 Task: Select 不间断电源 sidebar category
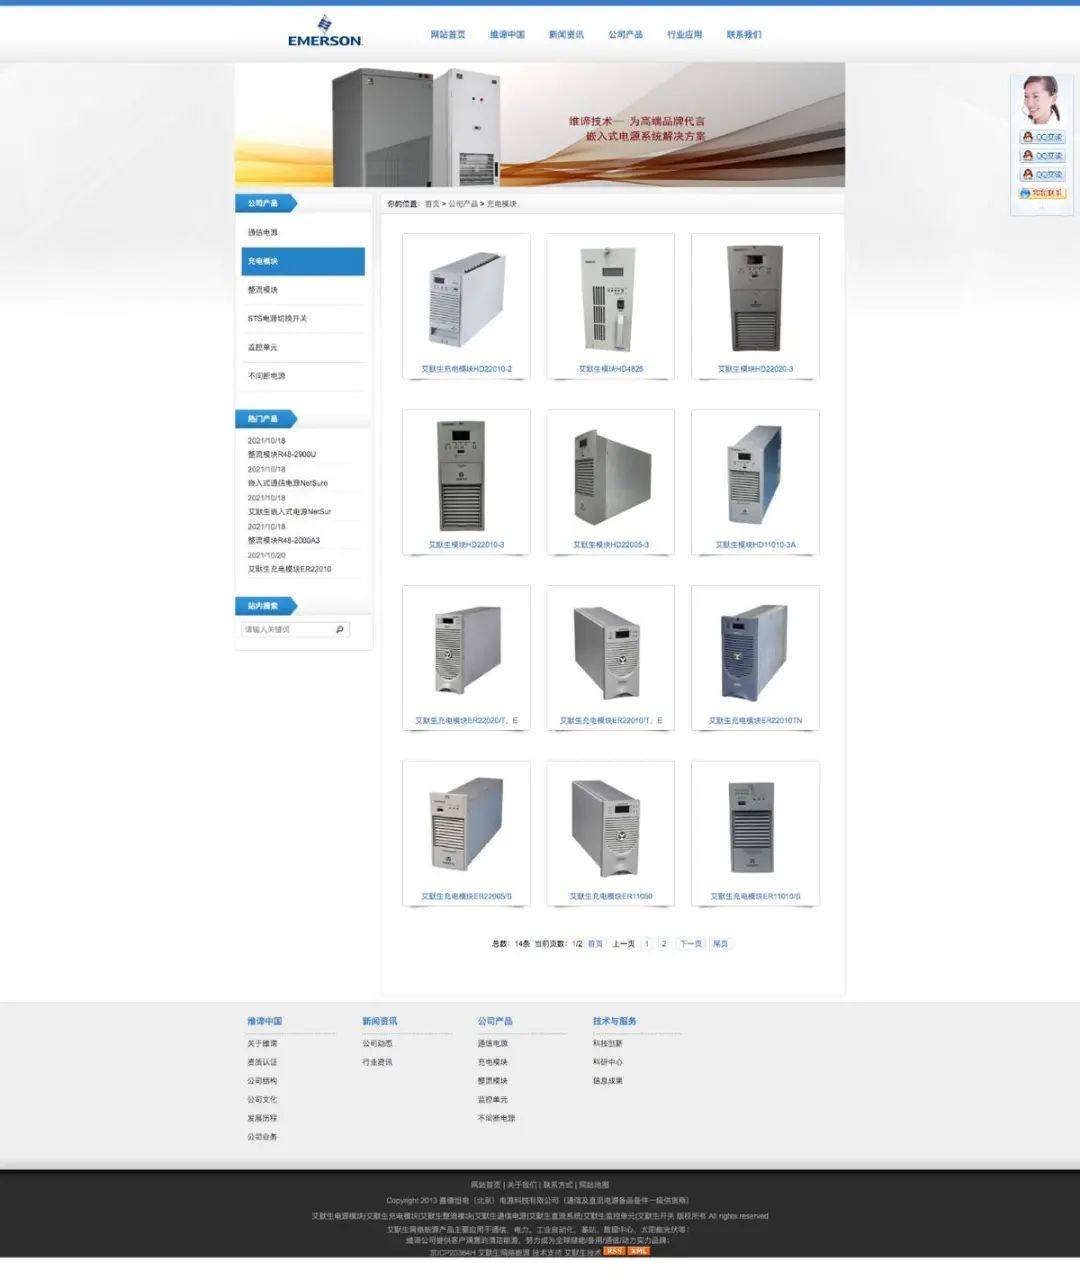[x=267, y=376]
